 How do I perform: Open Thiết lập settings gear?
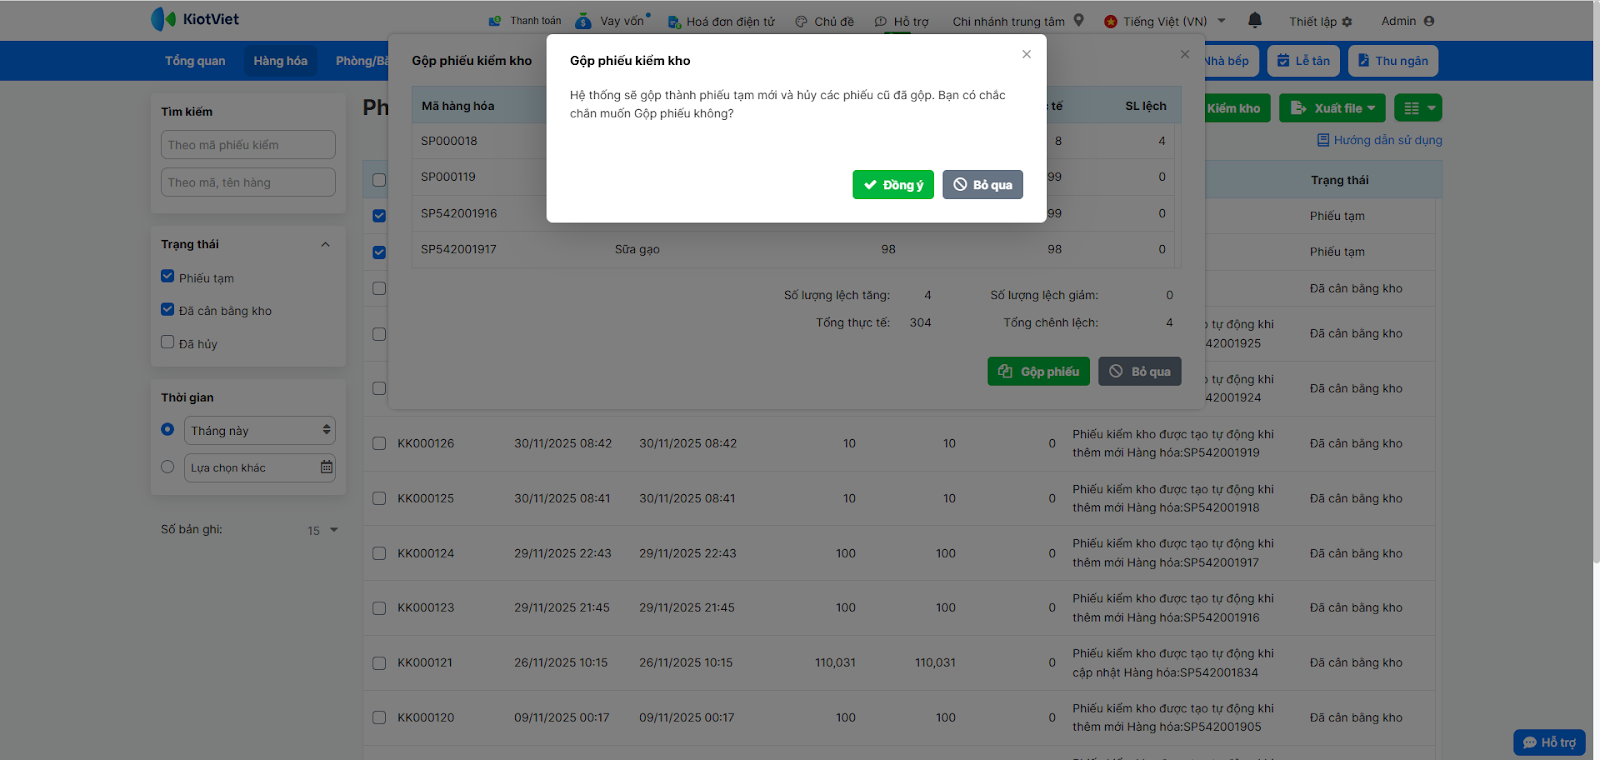point(1321,21)
